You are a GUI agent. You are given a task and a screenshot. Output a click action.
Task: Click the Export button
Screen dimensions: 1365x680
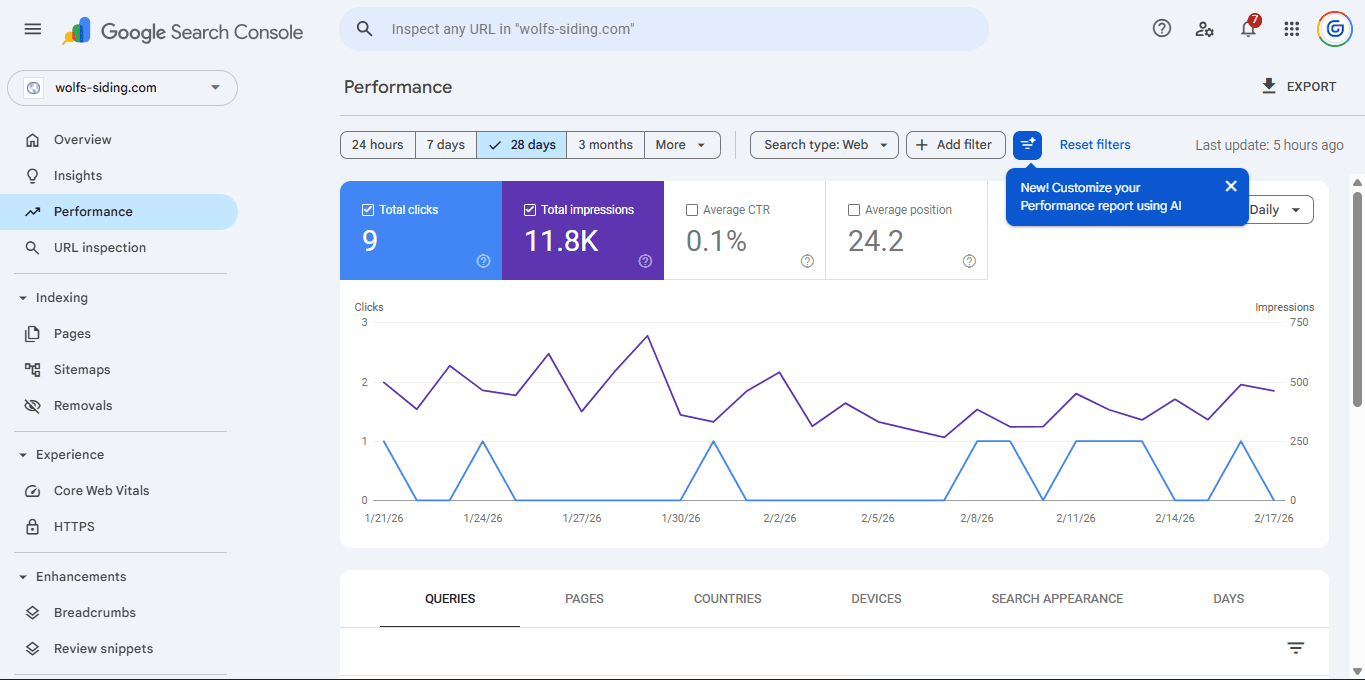click(1299, 87)
